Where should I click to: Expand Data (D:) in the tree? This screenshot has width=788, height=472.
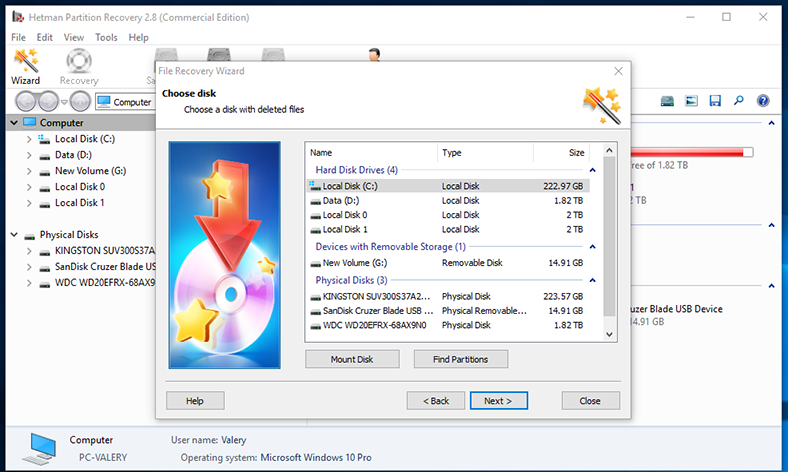[x=29, y=155]
